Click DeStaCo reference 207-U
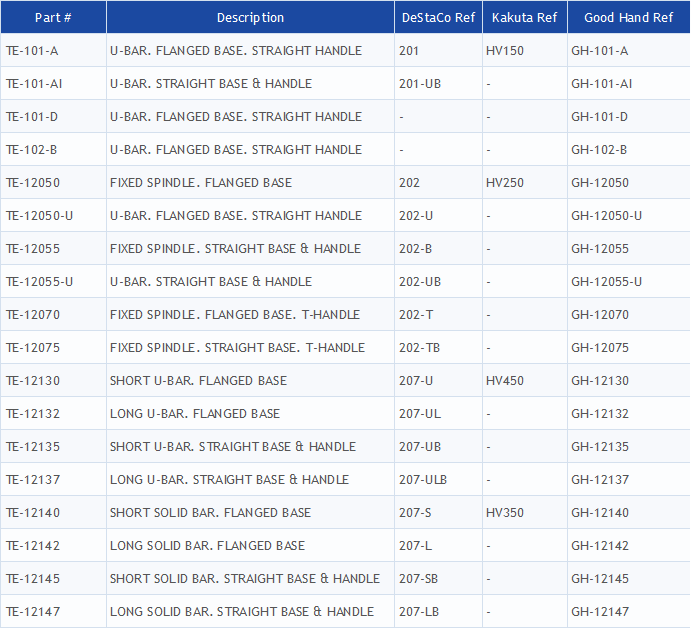Screen dimensions: 698x628 416,381
